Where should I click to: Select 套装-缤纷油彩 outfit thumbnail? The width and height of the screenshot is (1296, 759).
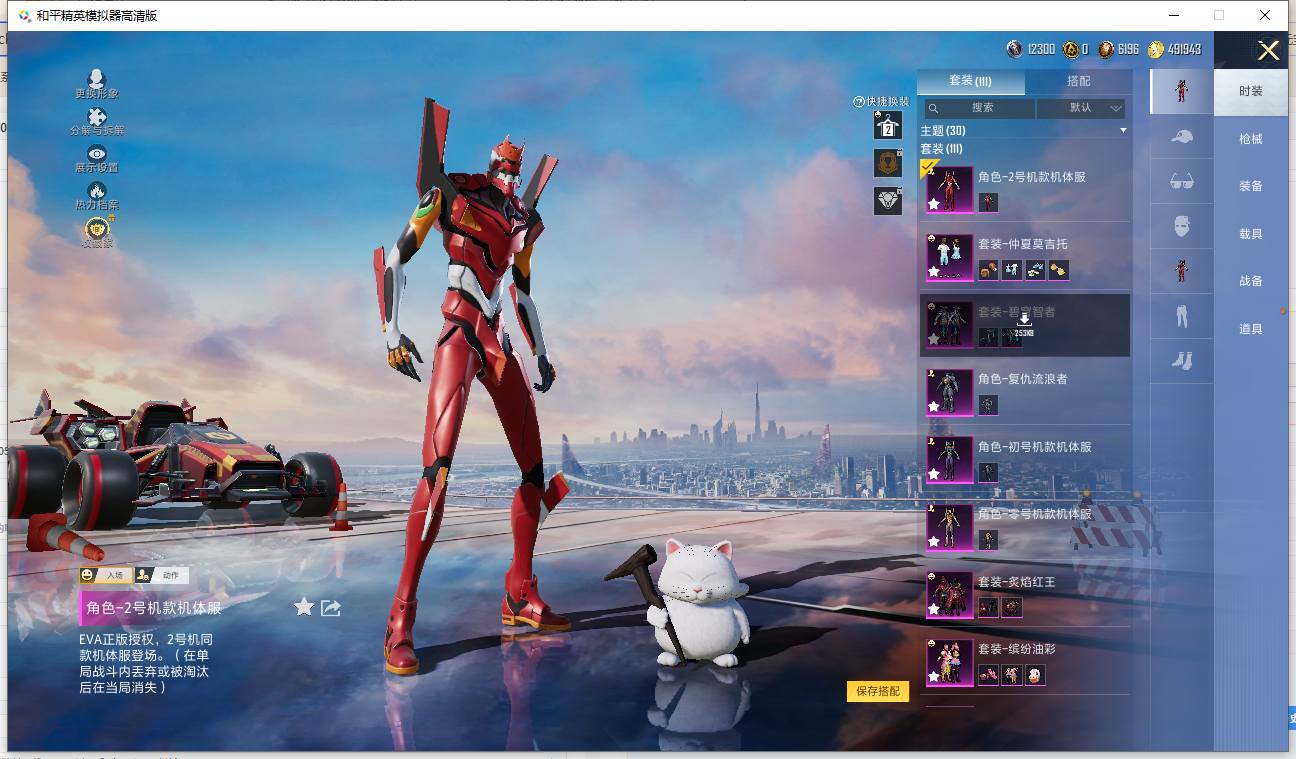pos(949,662)
